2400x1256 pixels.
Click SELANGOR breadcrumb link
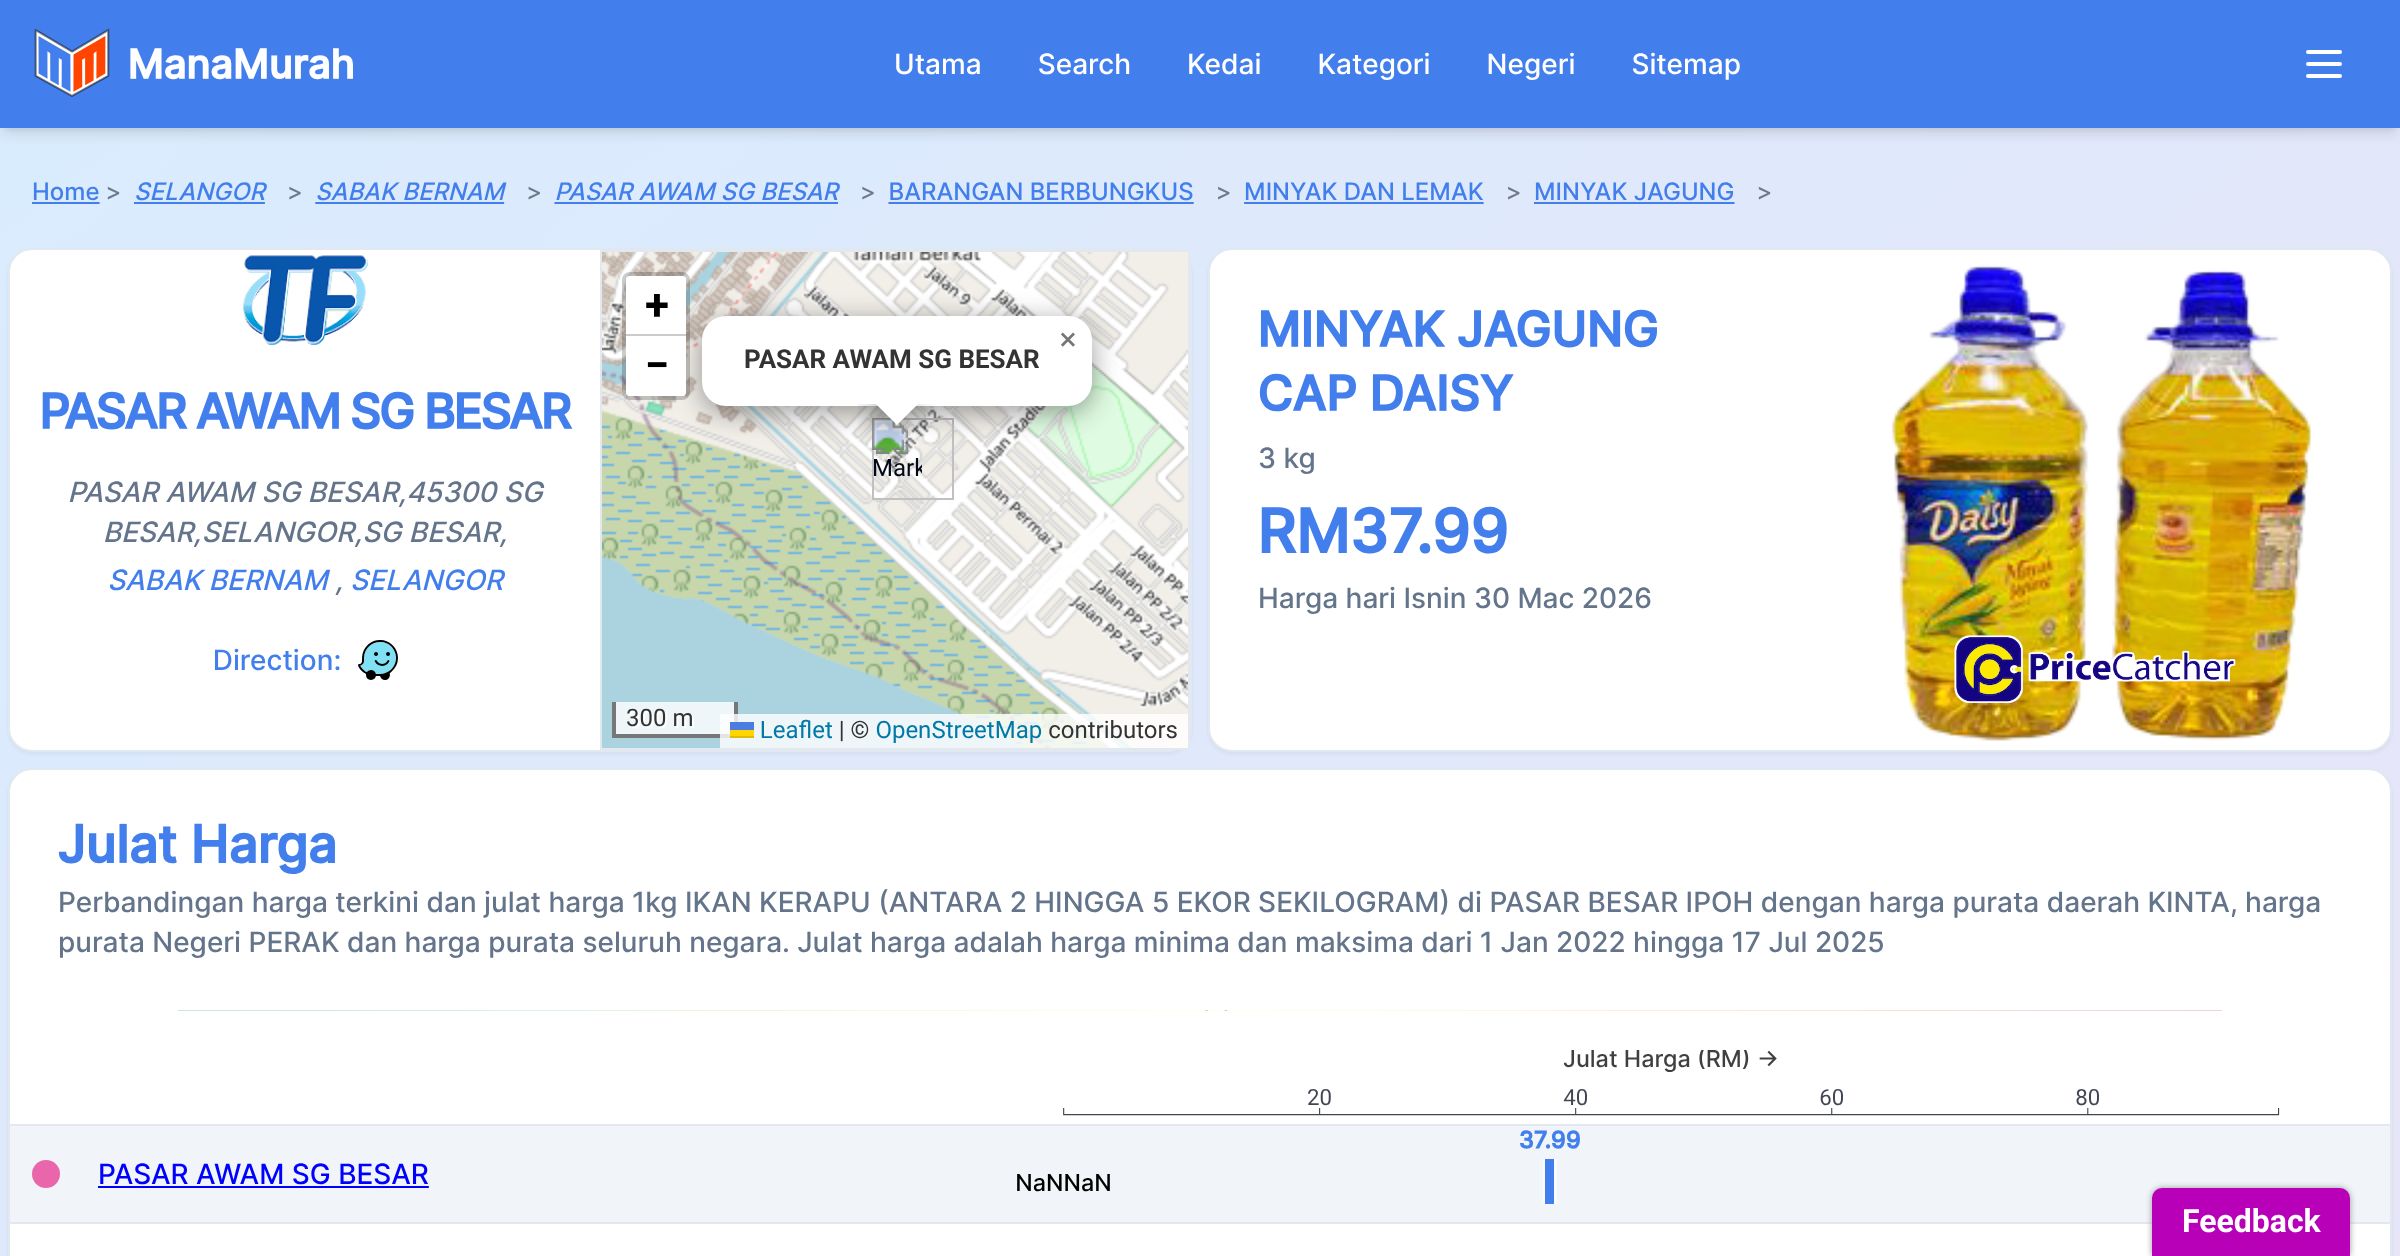200,191
